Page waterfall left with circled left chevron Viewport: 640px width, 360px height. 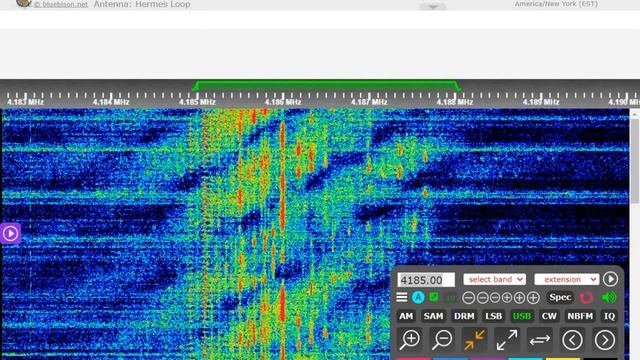click(572, 340)
